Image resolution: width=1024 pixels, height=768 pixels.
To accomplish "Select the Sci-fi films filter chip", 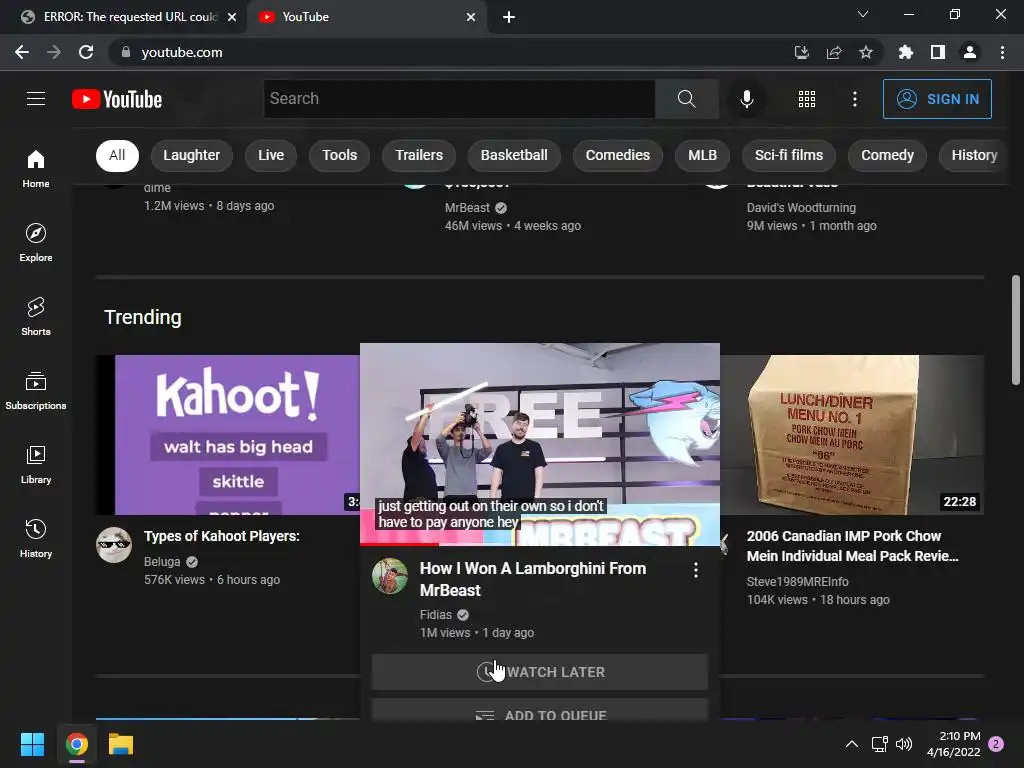I will click(x=789, y=155).
